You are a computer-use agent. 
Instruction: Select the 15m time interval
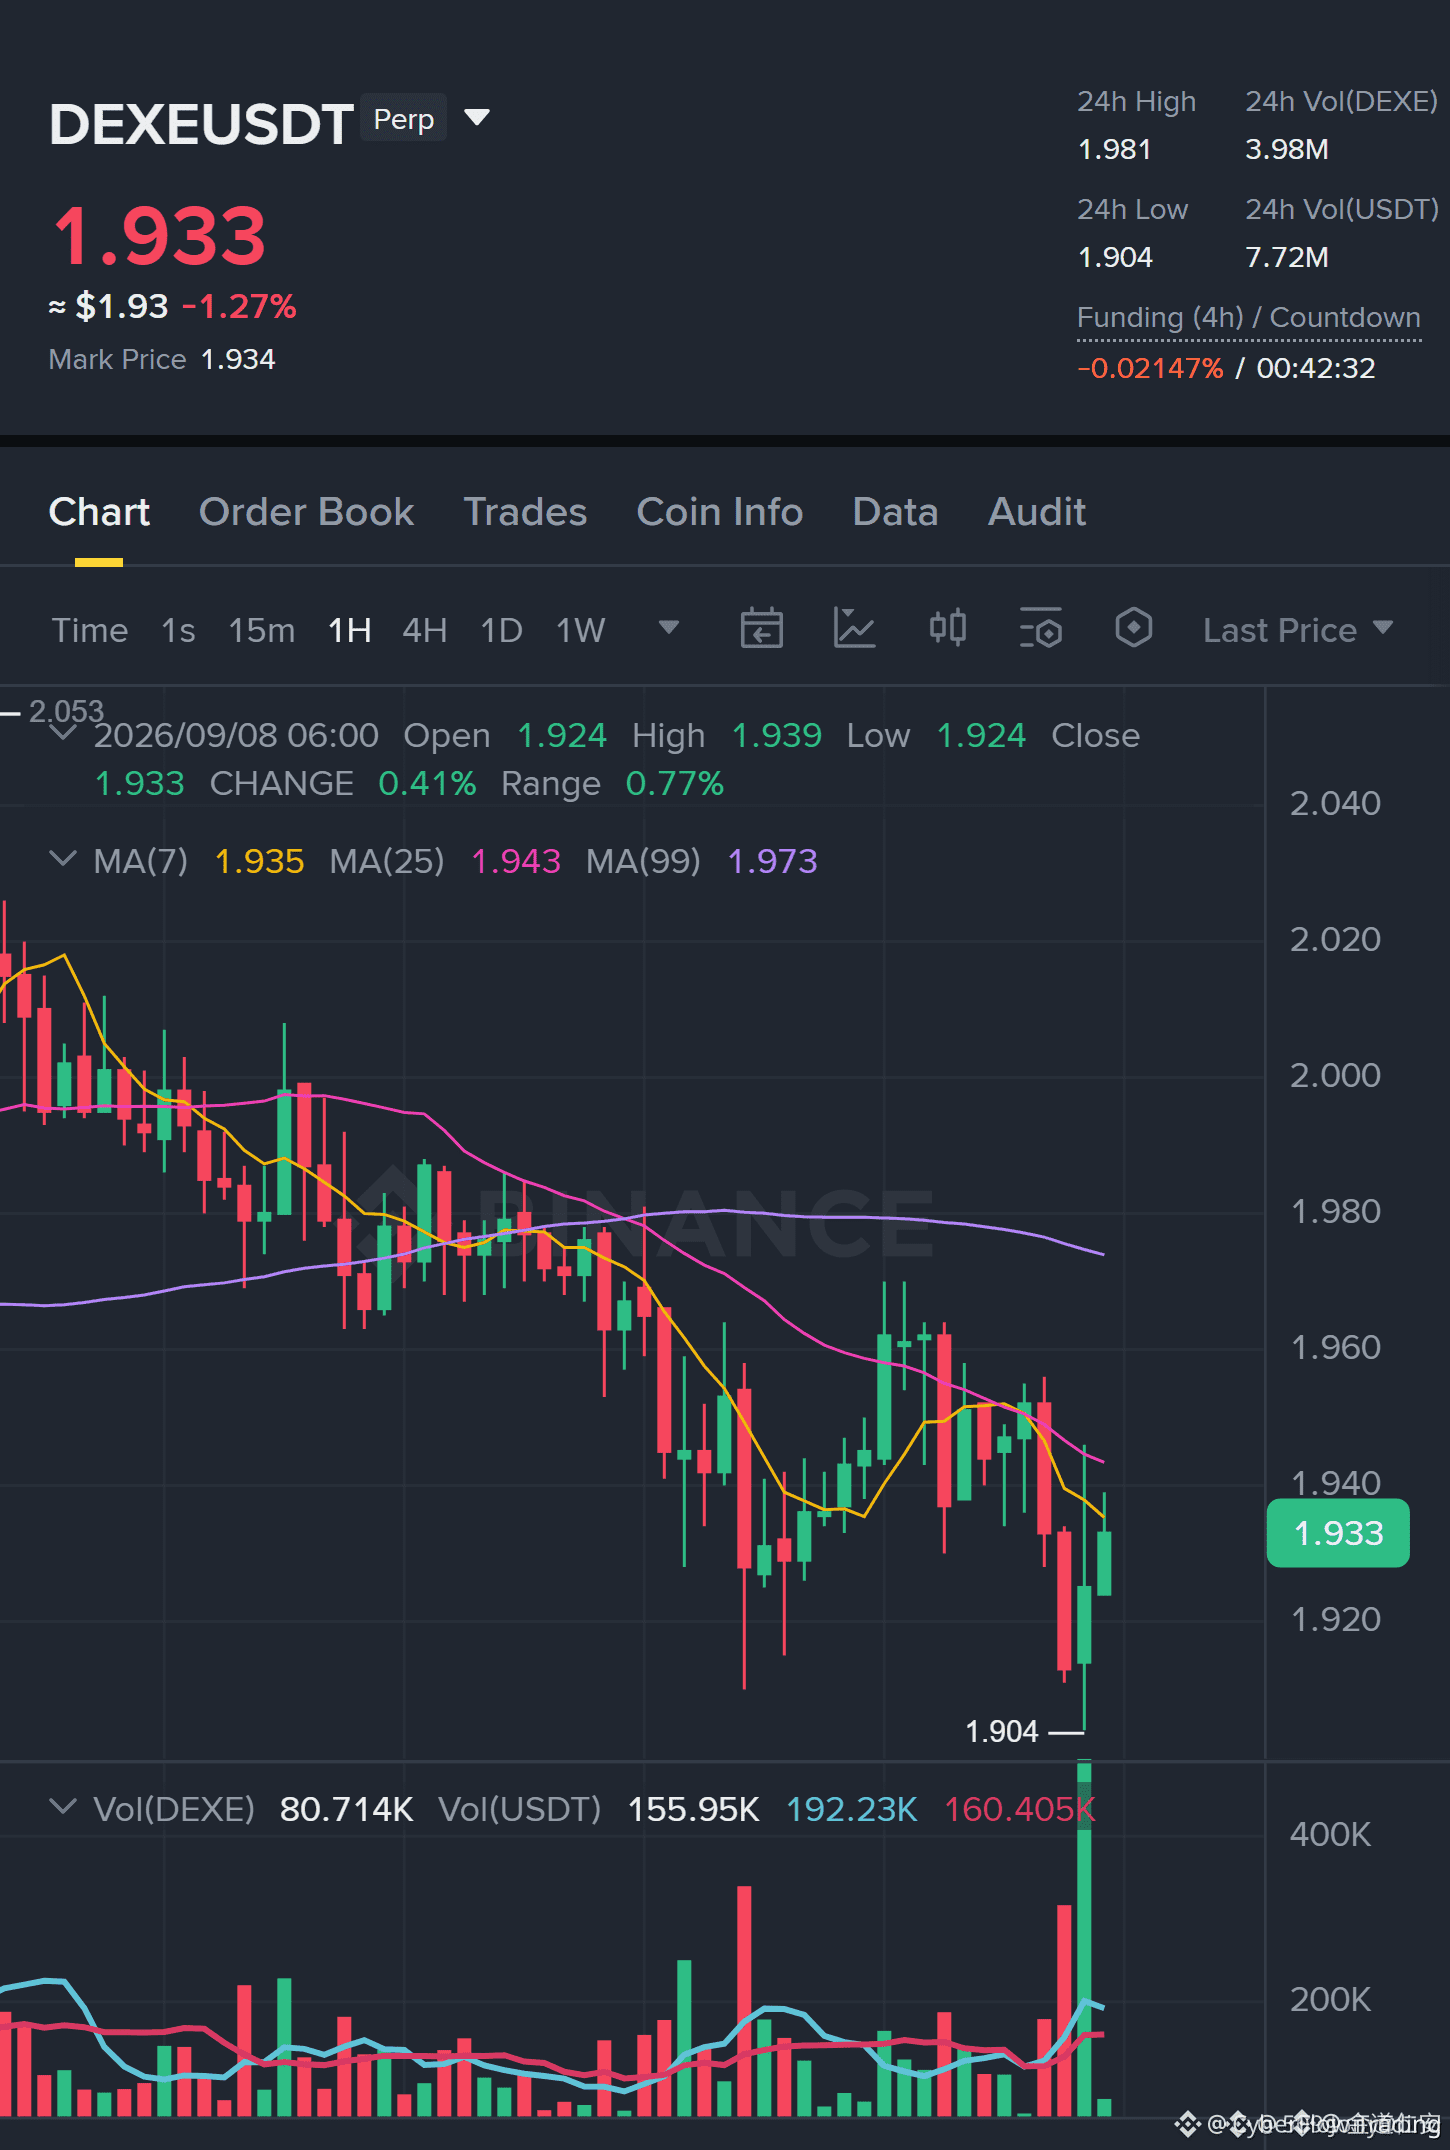click(262, 631)
